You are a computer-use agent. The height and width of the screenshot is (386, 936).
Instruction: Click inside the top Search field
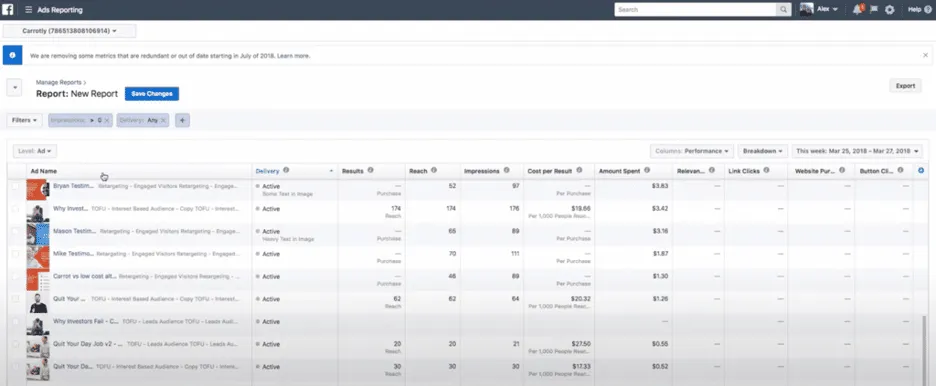(696, 10)
